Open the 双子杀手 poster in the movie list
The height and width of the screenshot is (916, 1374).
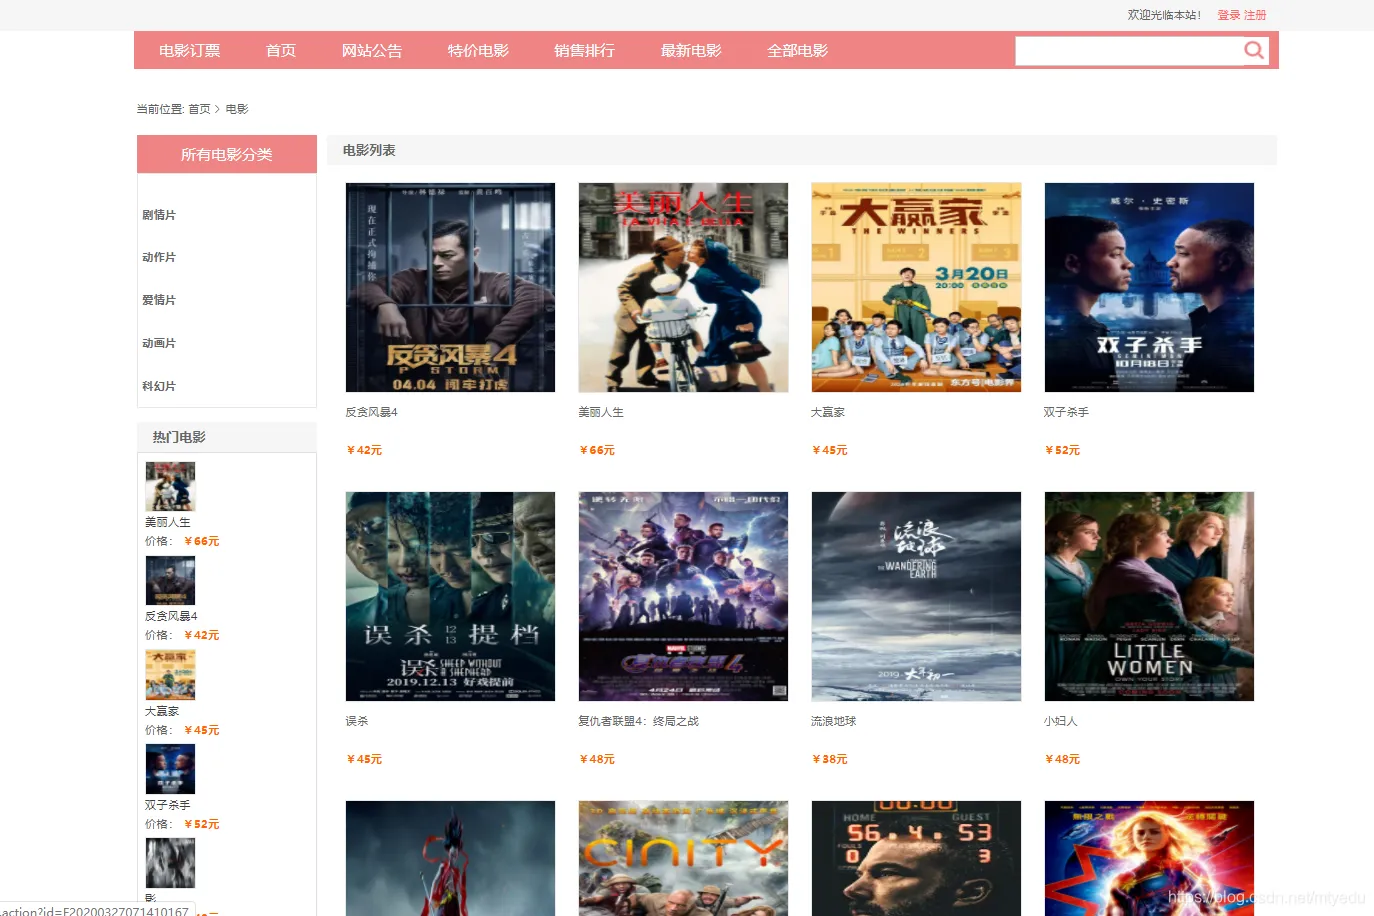1149,288
